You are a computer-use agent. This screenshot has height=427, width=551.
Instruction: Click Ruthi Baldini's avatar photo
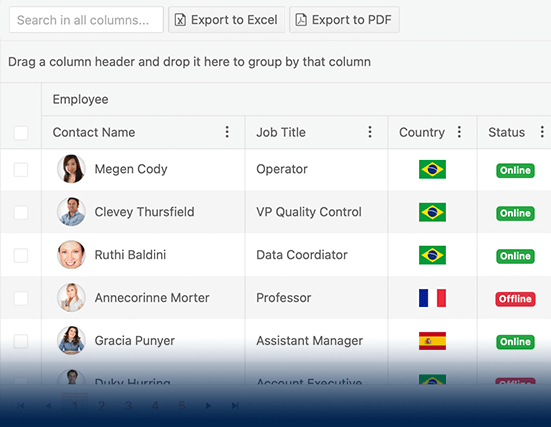(71, 255)
